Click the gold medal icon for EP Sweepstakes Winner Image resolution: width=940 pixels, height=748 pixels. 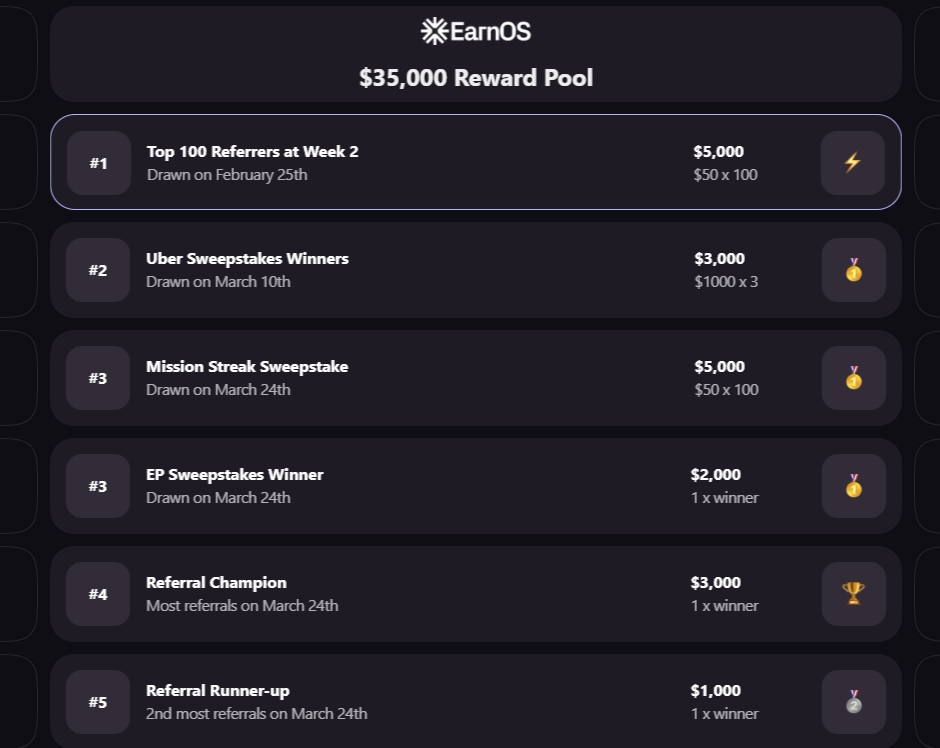pos(854,485)
